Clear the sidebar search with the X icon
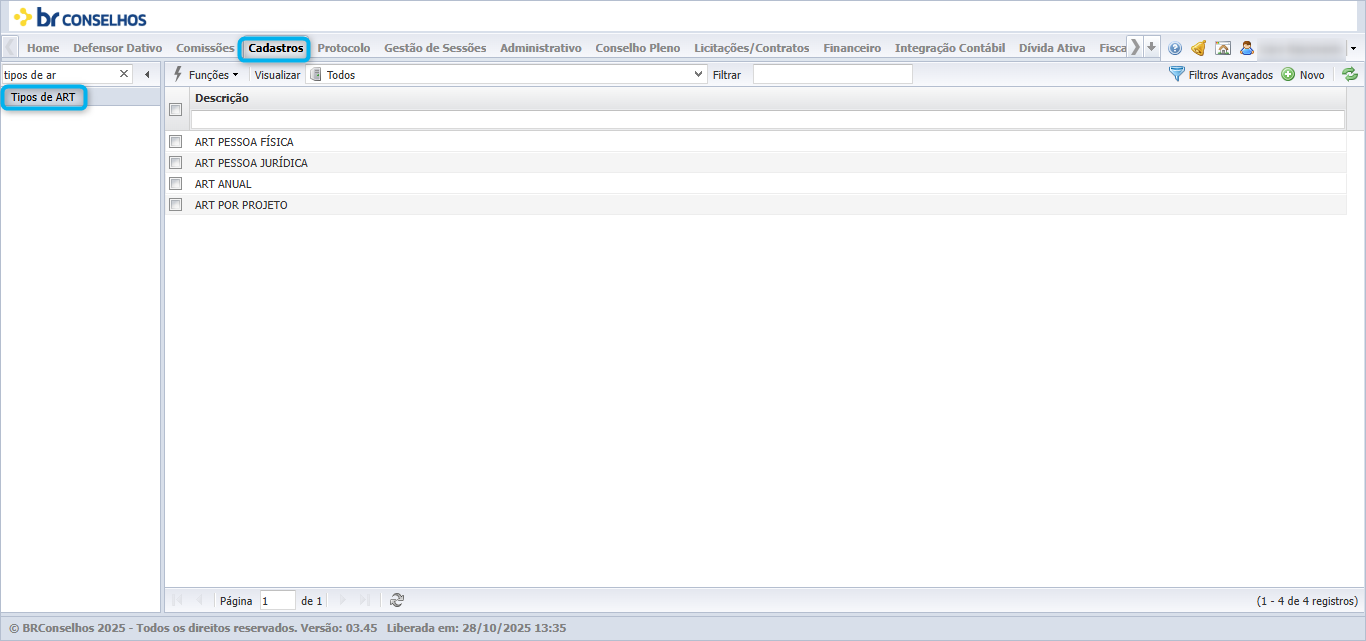The image size is (1366, 641). pyautogui.click(x=124, y=74)
